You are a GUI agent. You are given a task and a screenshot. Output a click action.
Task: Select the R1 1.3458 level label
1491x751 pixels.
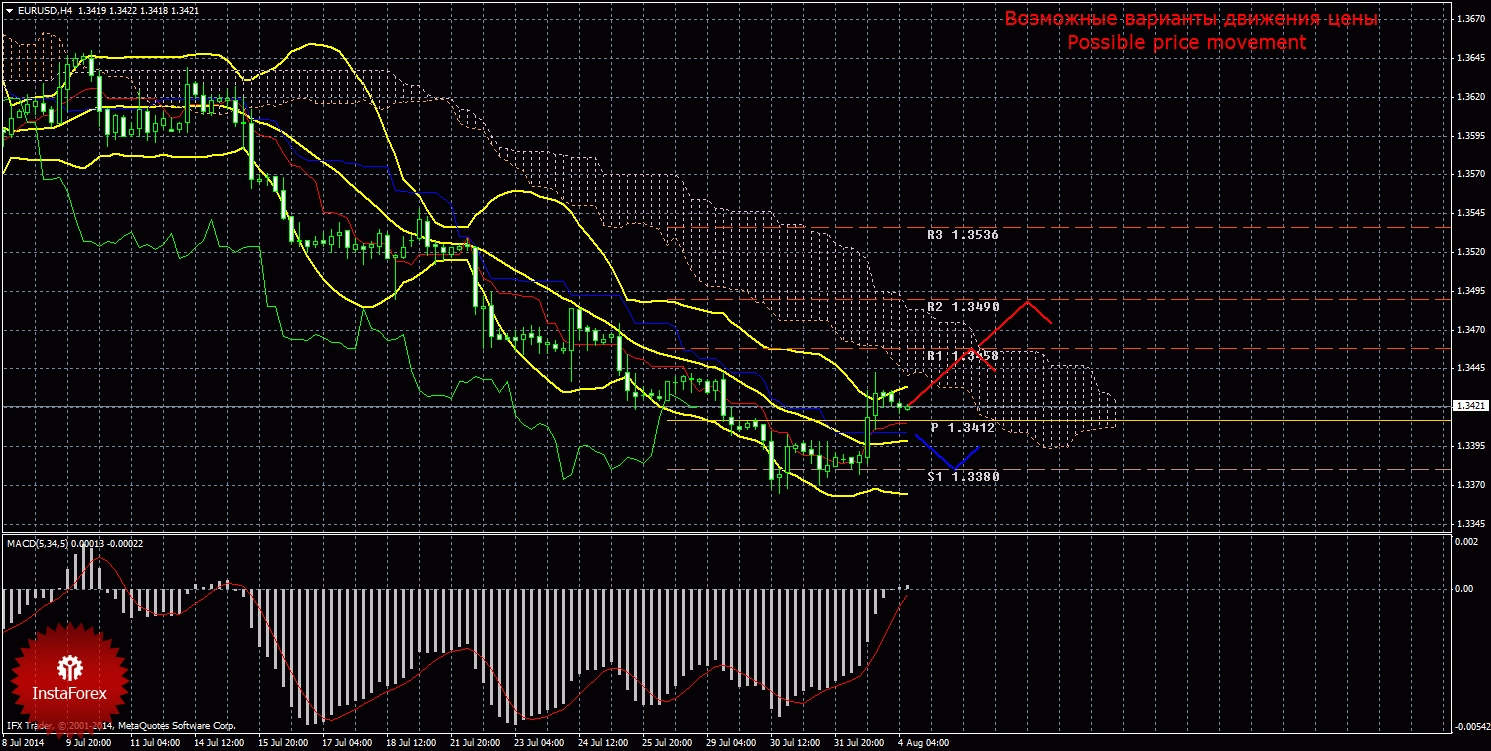pos(962,356)
